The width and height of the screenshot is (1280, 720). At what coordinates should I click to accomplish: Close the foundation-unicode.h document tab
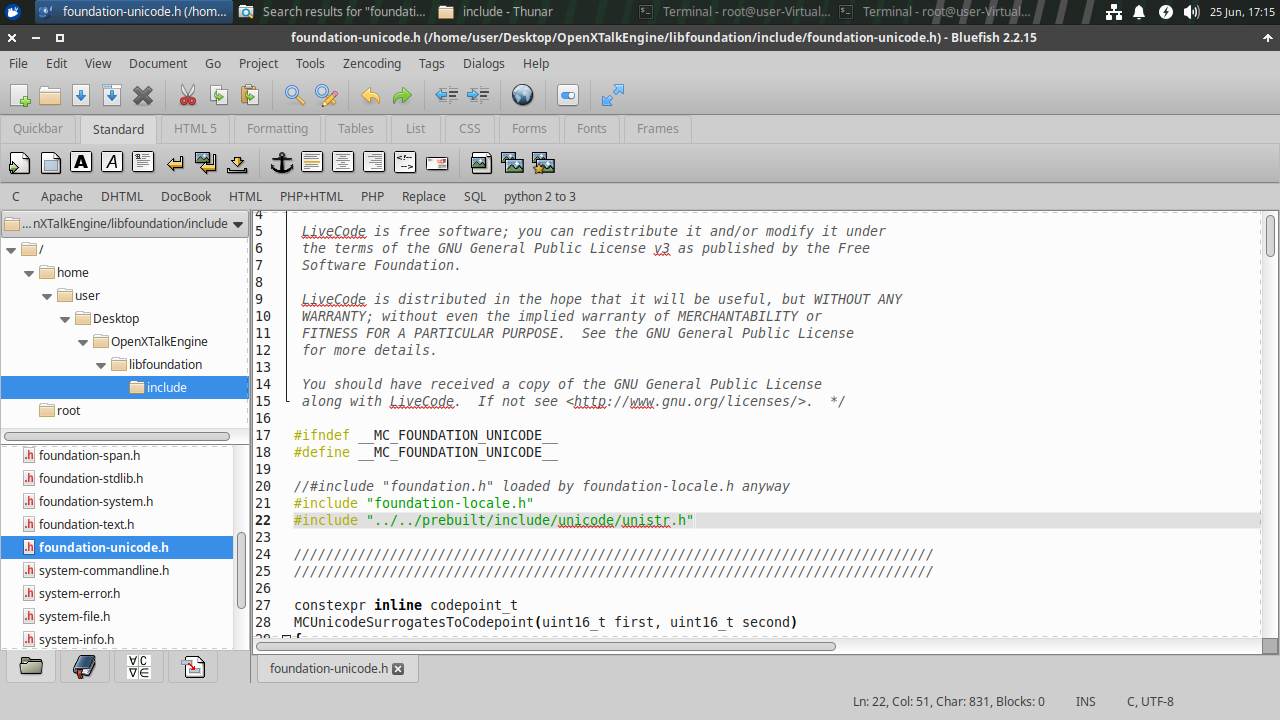[398, 668]
